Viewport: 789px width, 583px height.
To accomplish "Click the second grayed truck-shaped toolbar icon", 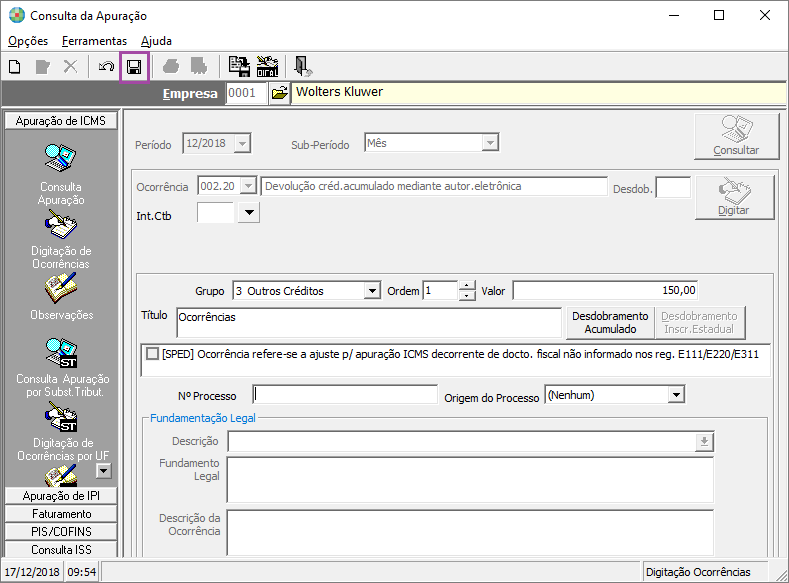I will click(x=199, y=66).
